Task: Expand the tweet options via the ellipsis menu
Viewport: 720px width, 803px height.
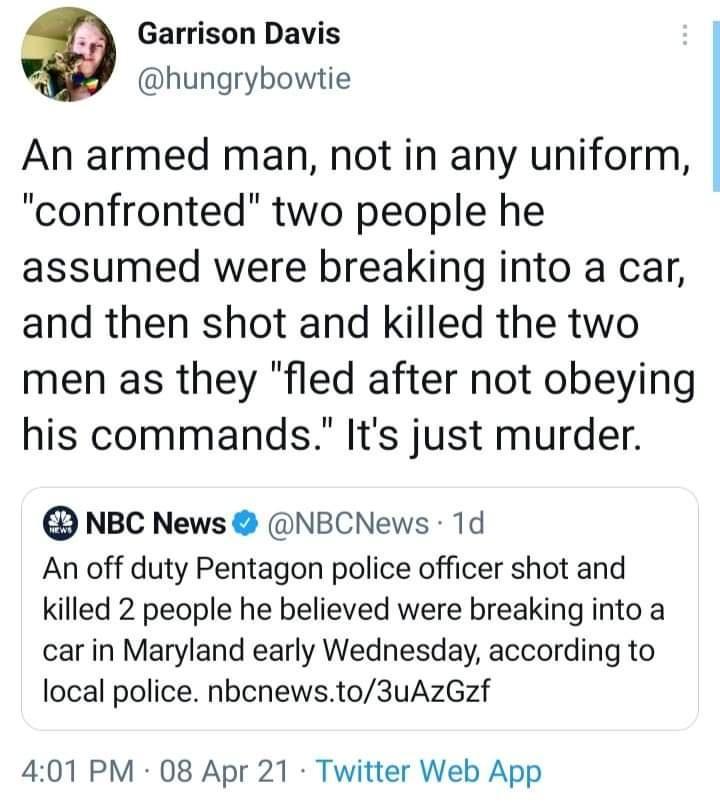Action: tap(684, 35)
